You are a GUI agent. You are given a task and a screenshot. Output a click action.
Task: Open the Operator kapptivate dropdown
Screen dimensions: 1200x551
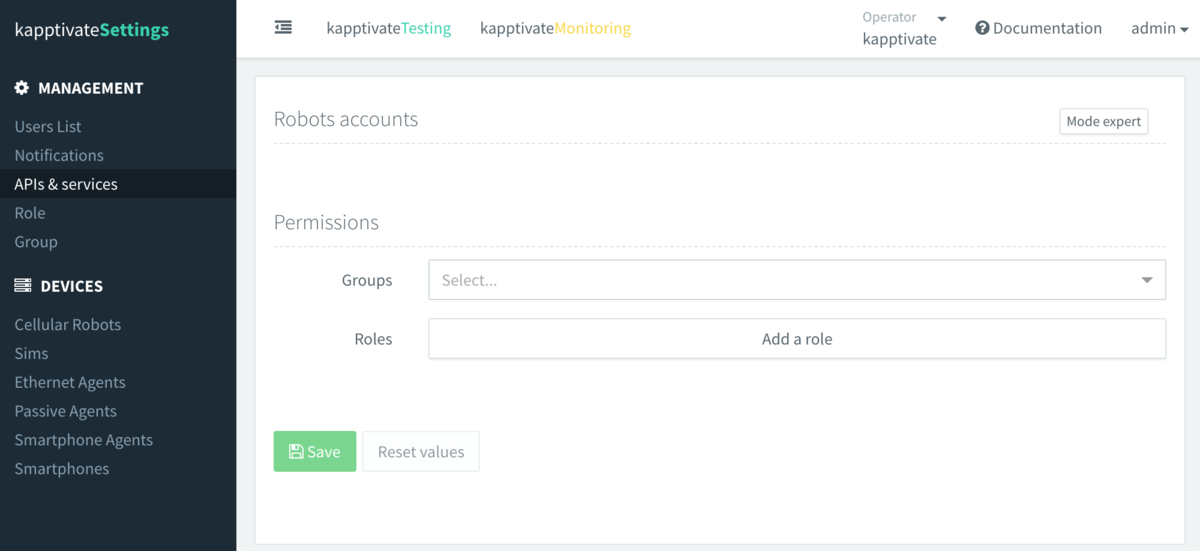tap(904, 29)
